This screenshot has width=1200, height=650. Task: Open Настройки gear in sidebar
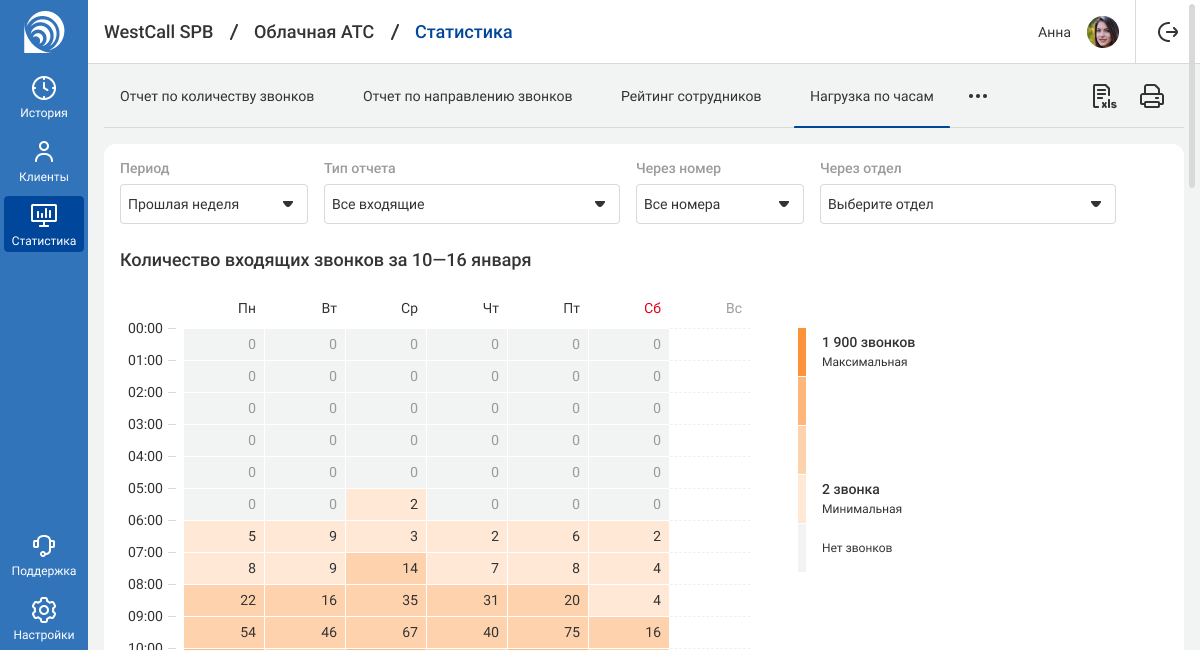point(44,619)
